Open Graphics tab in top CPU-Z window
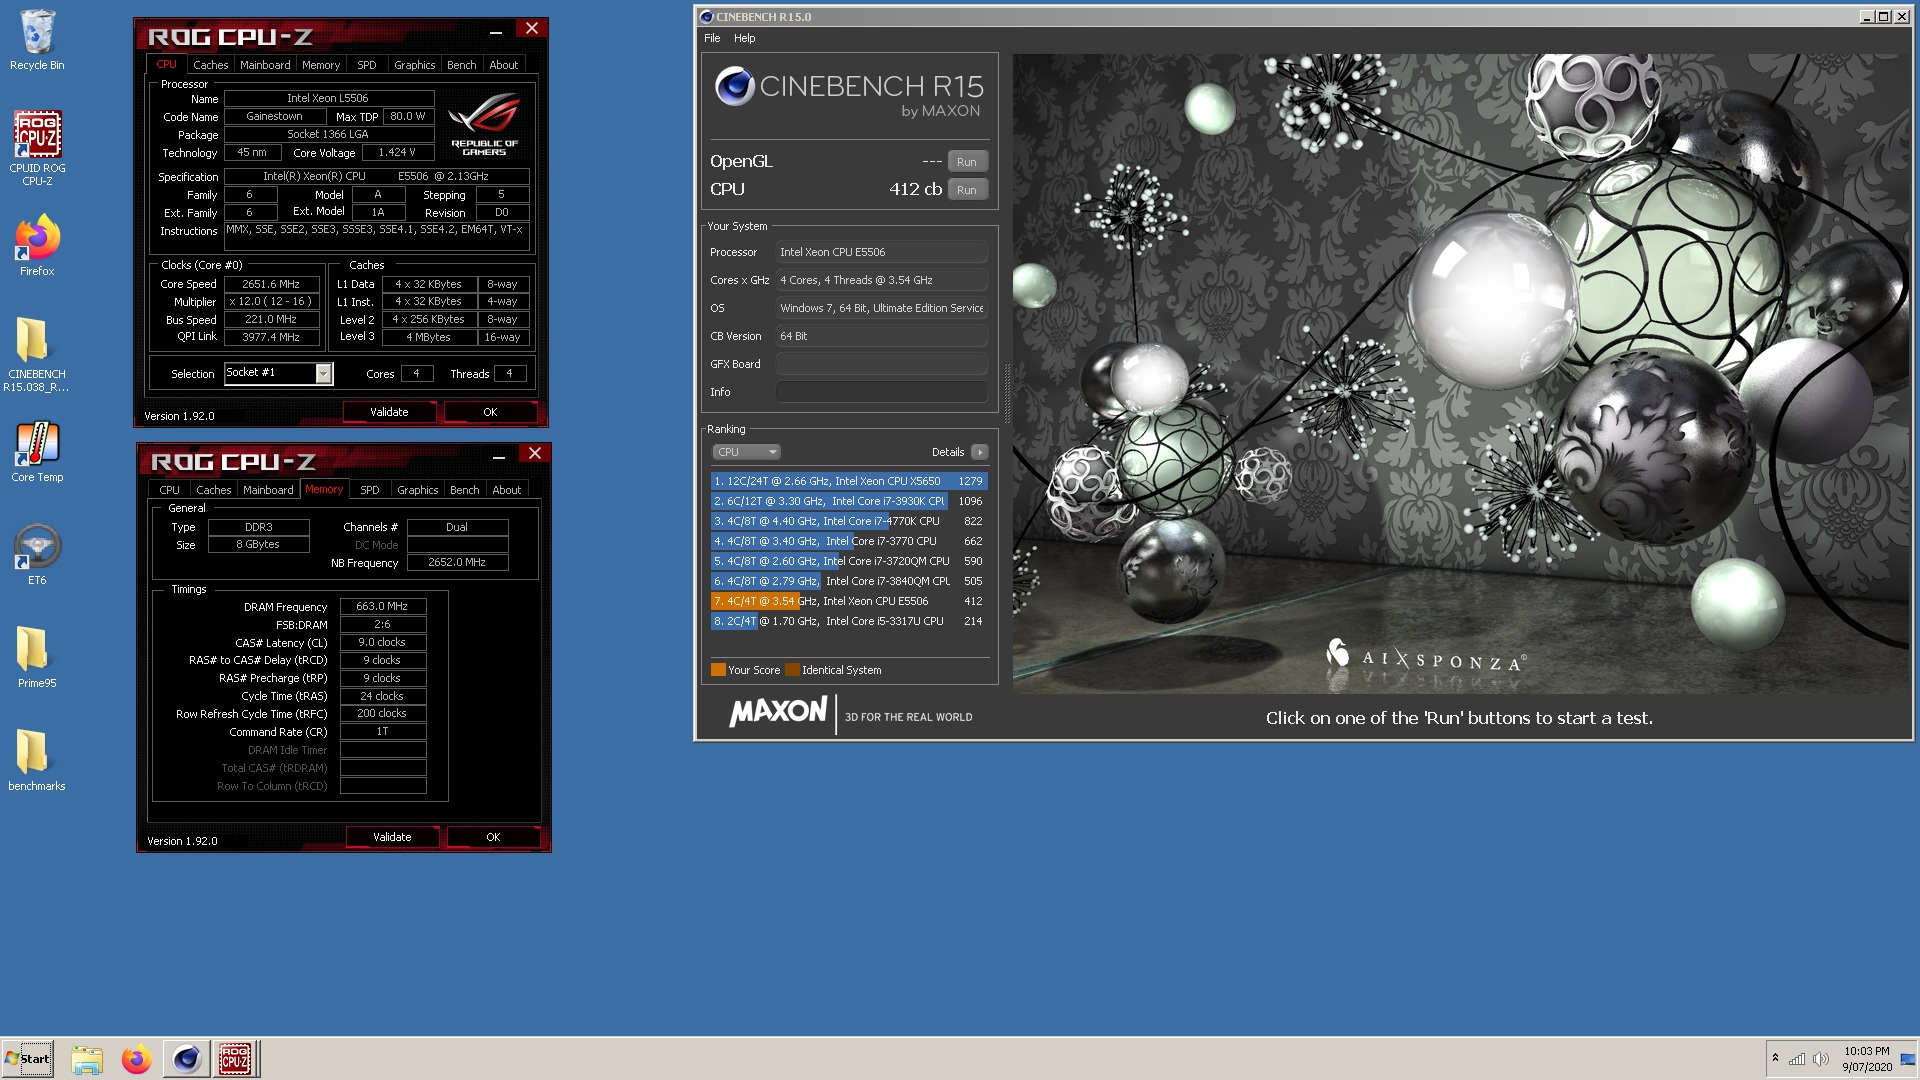This screenshot has height=1080, width=1920. 415,65
